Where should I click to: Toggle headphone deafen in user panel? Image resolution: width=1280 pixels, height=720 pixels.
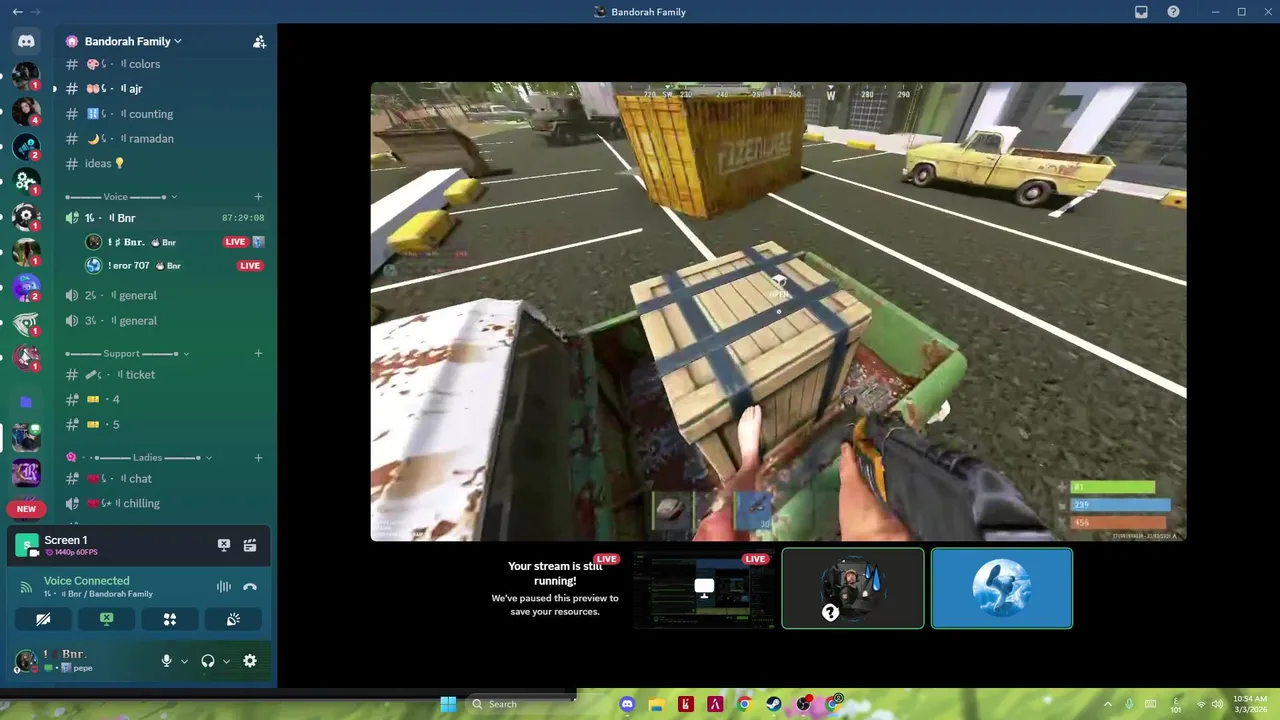coord(208,661)
